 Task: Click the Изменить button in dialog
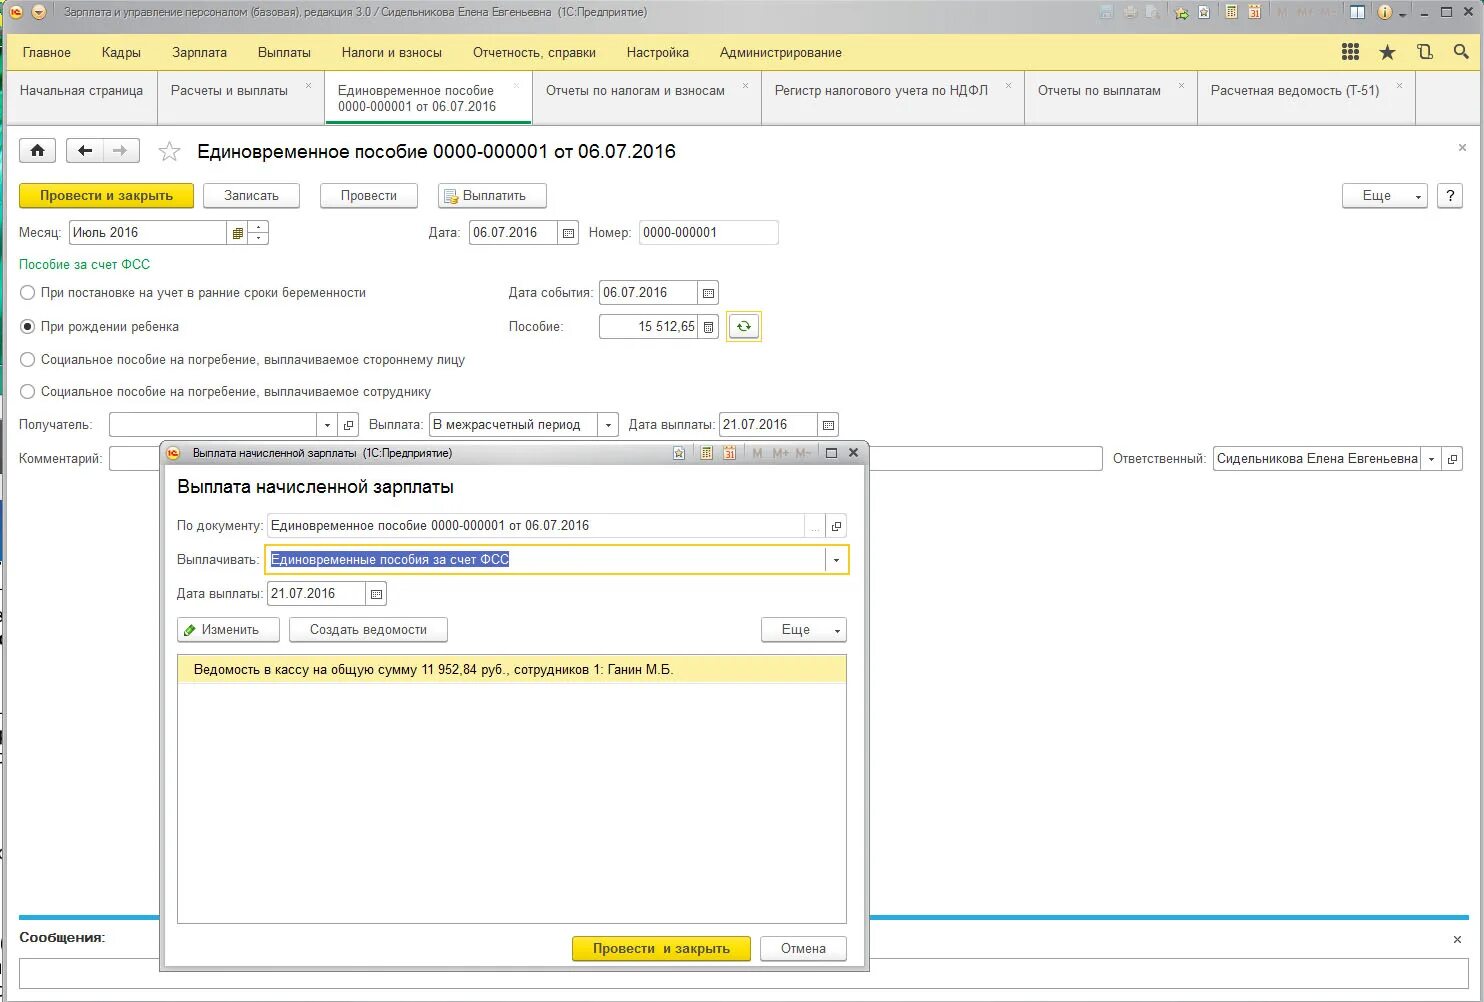[228, 630]
